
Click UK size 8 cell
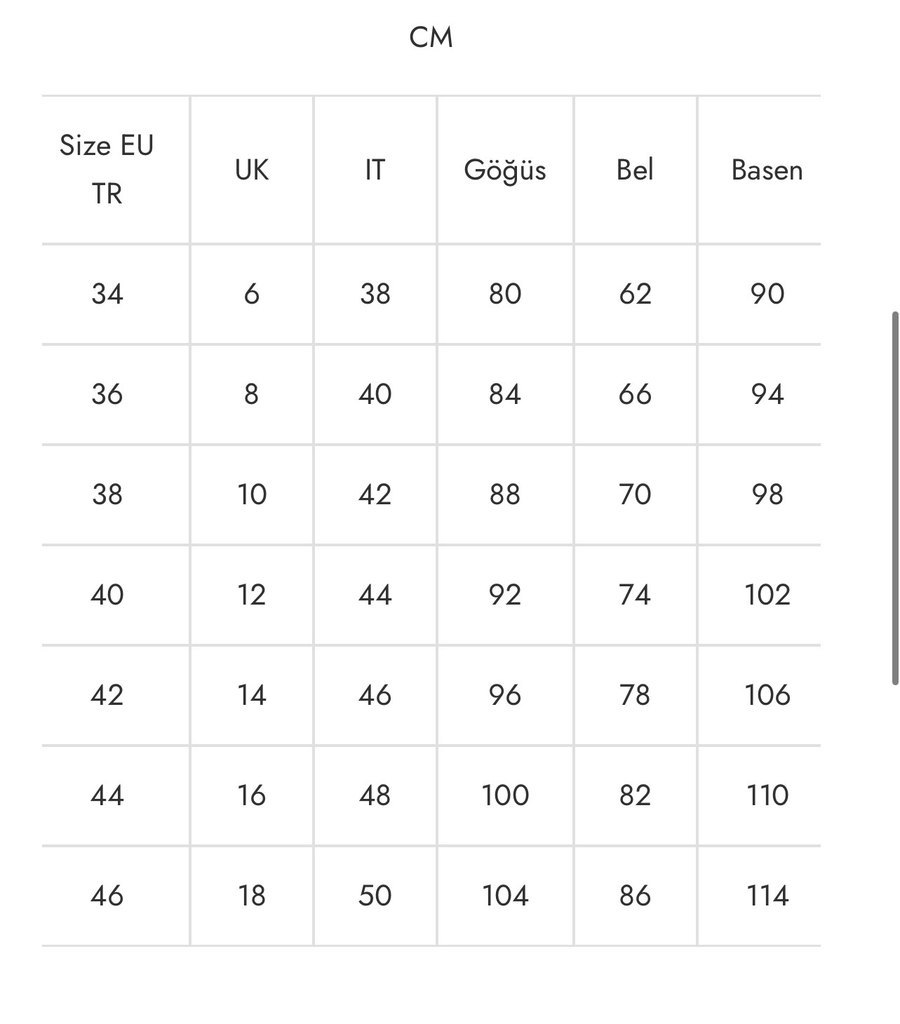(251, 394)
